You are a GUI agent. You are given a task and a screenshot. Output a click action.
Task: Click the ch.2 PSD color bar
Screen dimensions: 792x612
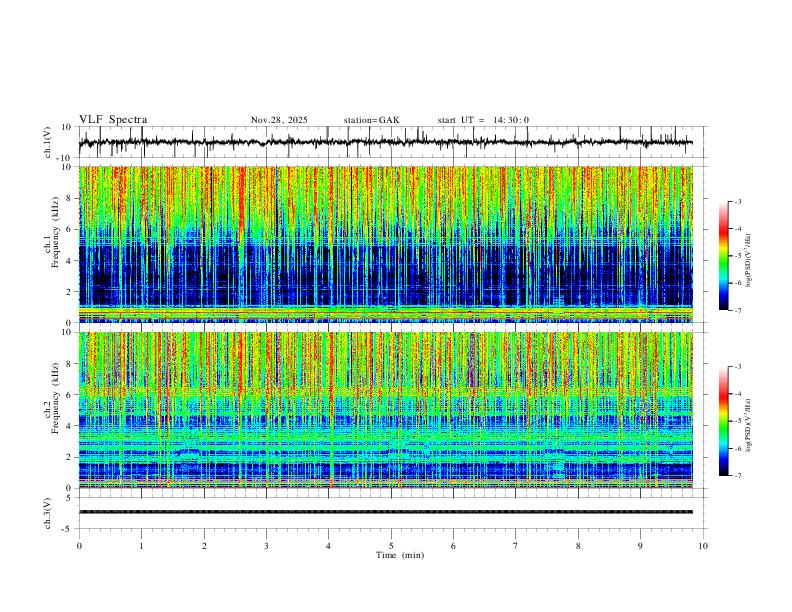pyautogui.click(x=723, y=421)
